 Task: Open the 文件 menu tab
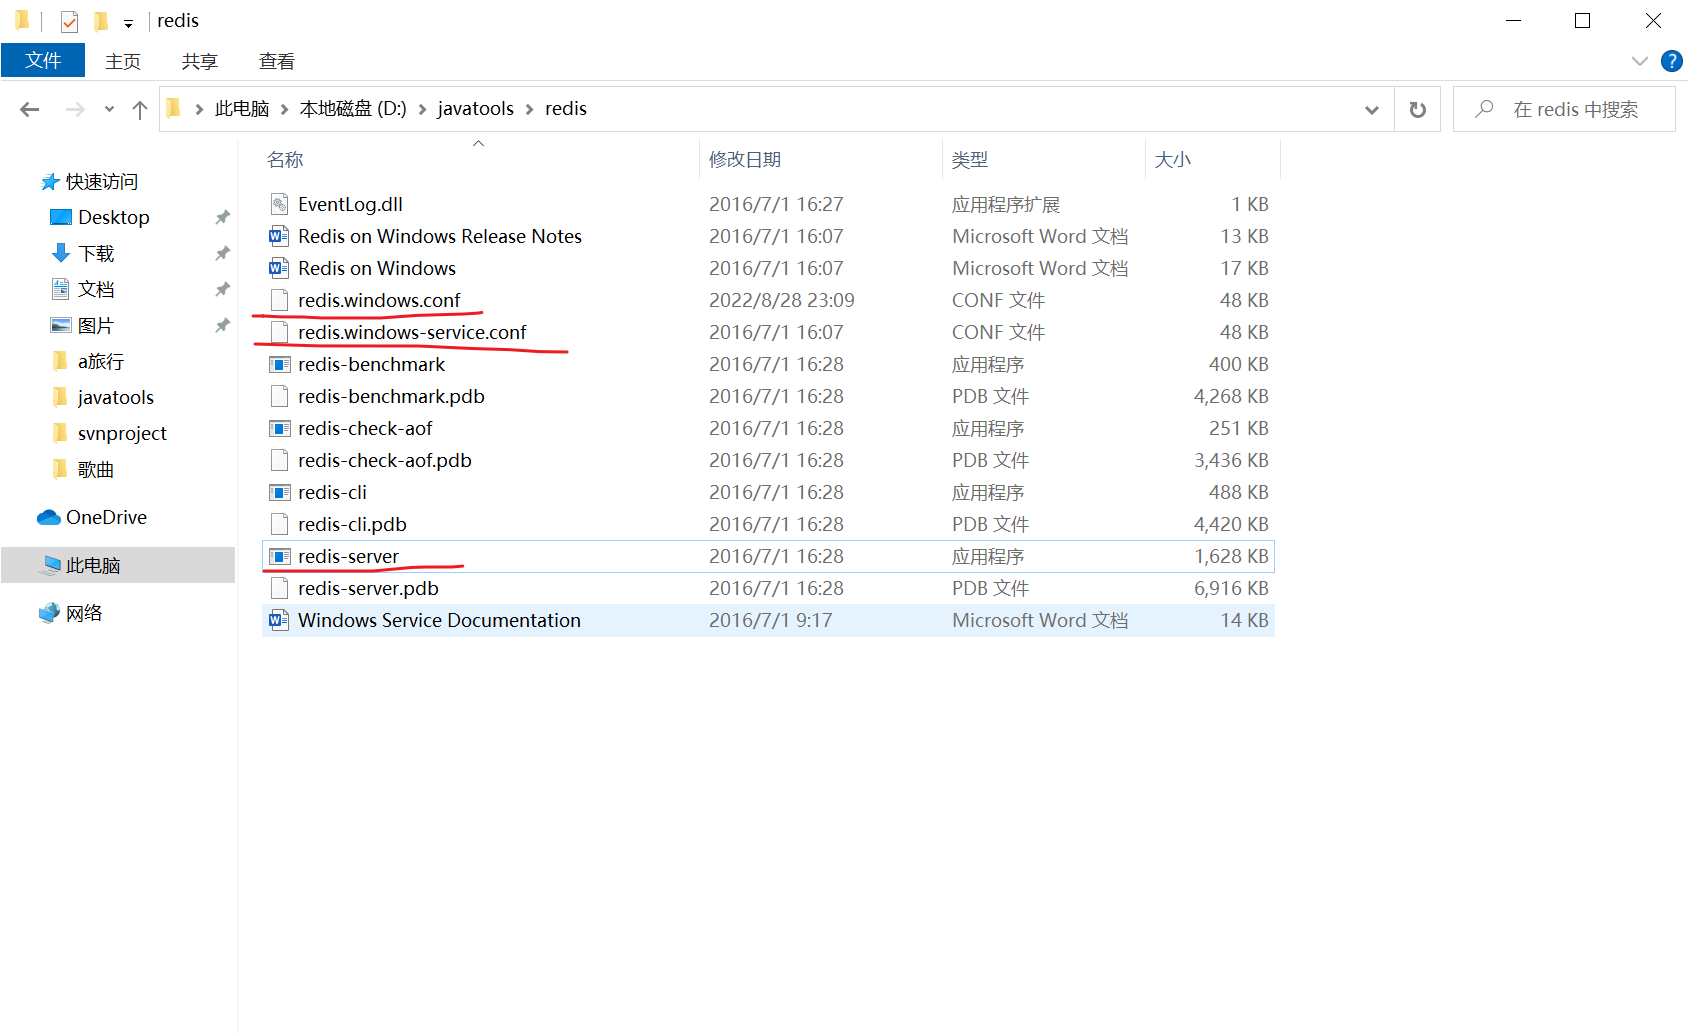tap(43, 61)
